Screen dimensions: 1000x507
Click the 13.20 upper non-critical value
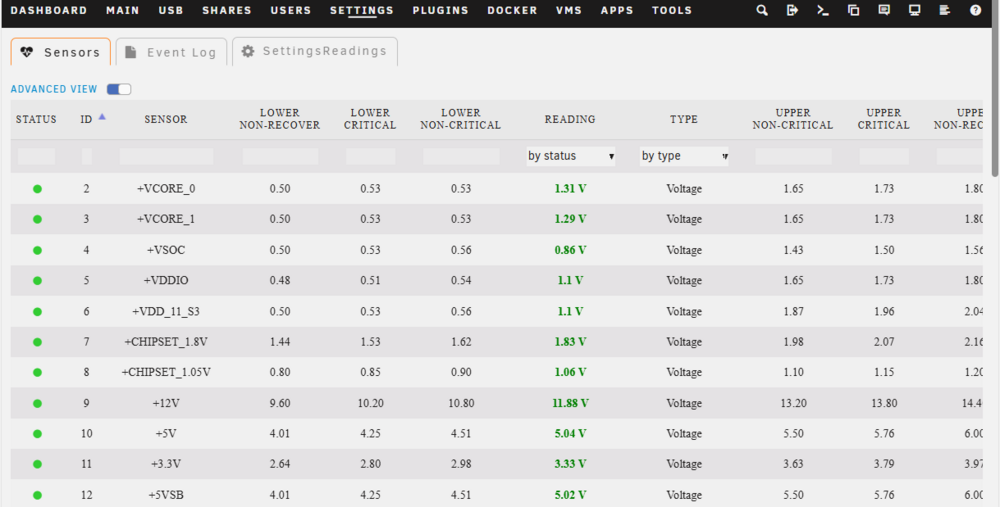coord(793,403)
